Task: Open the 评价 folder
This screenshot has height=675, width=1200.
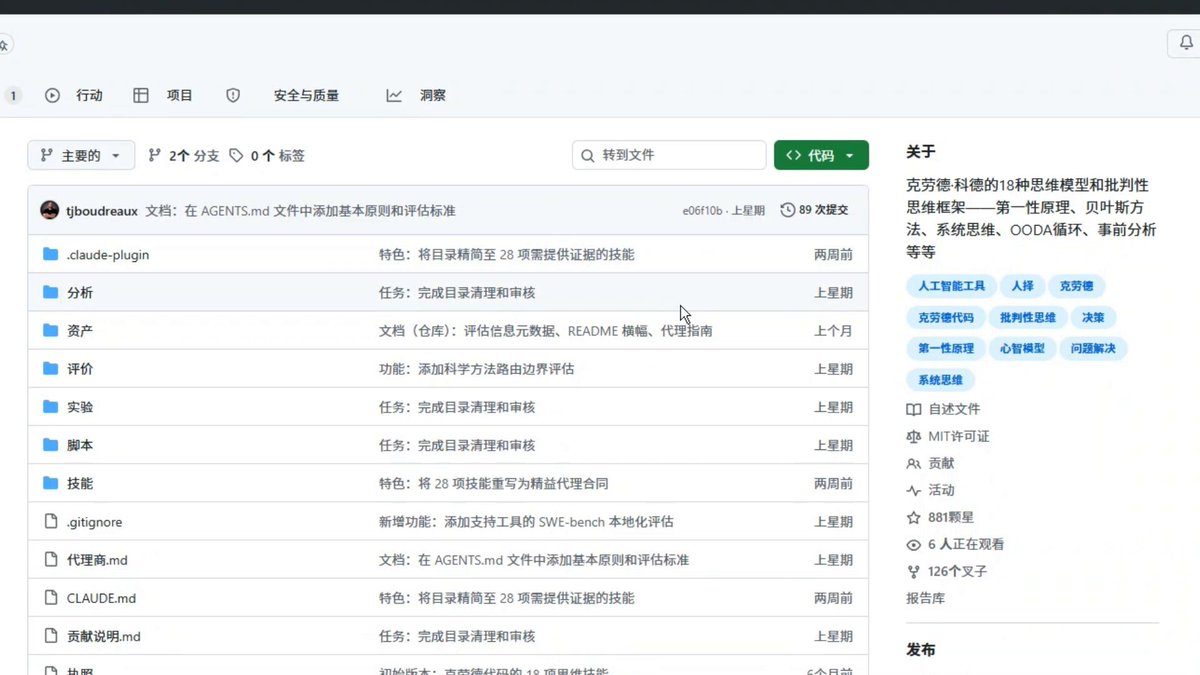Action: [80, 368]
